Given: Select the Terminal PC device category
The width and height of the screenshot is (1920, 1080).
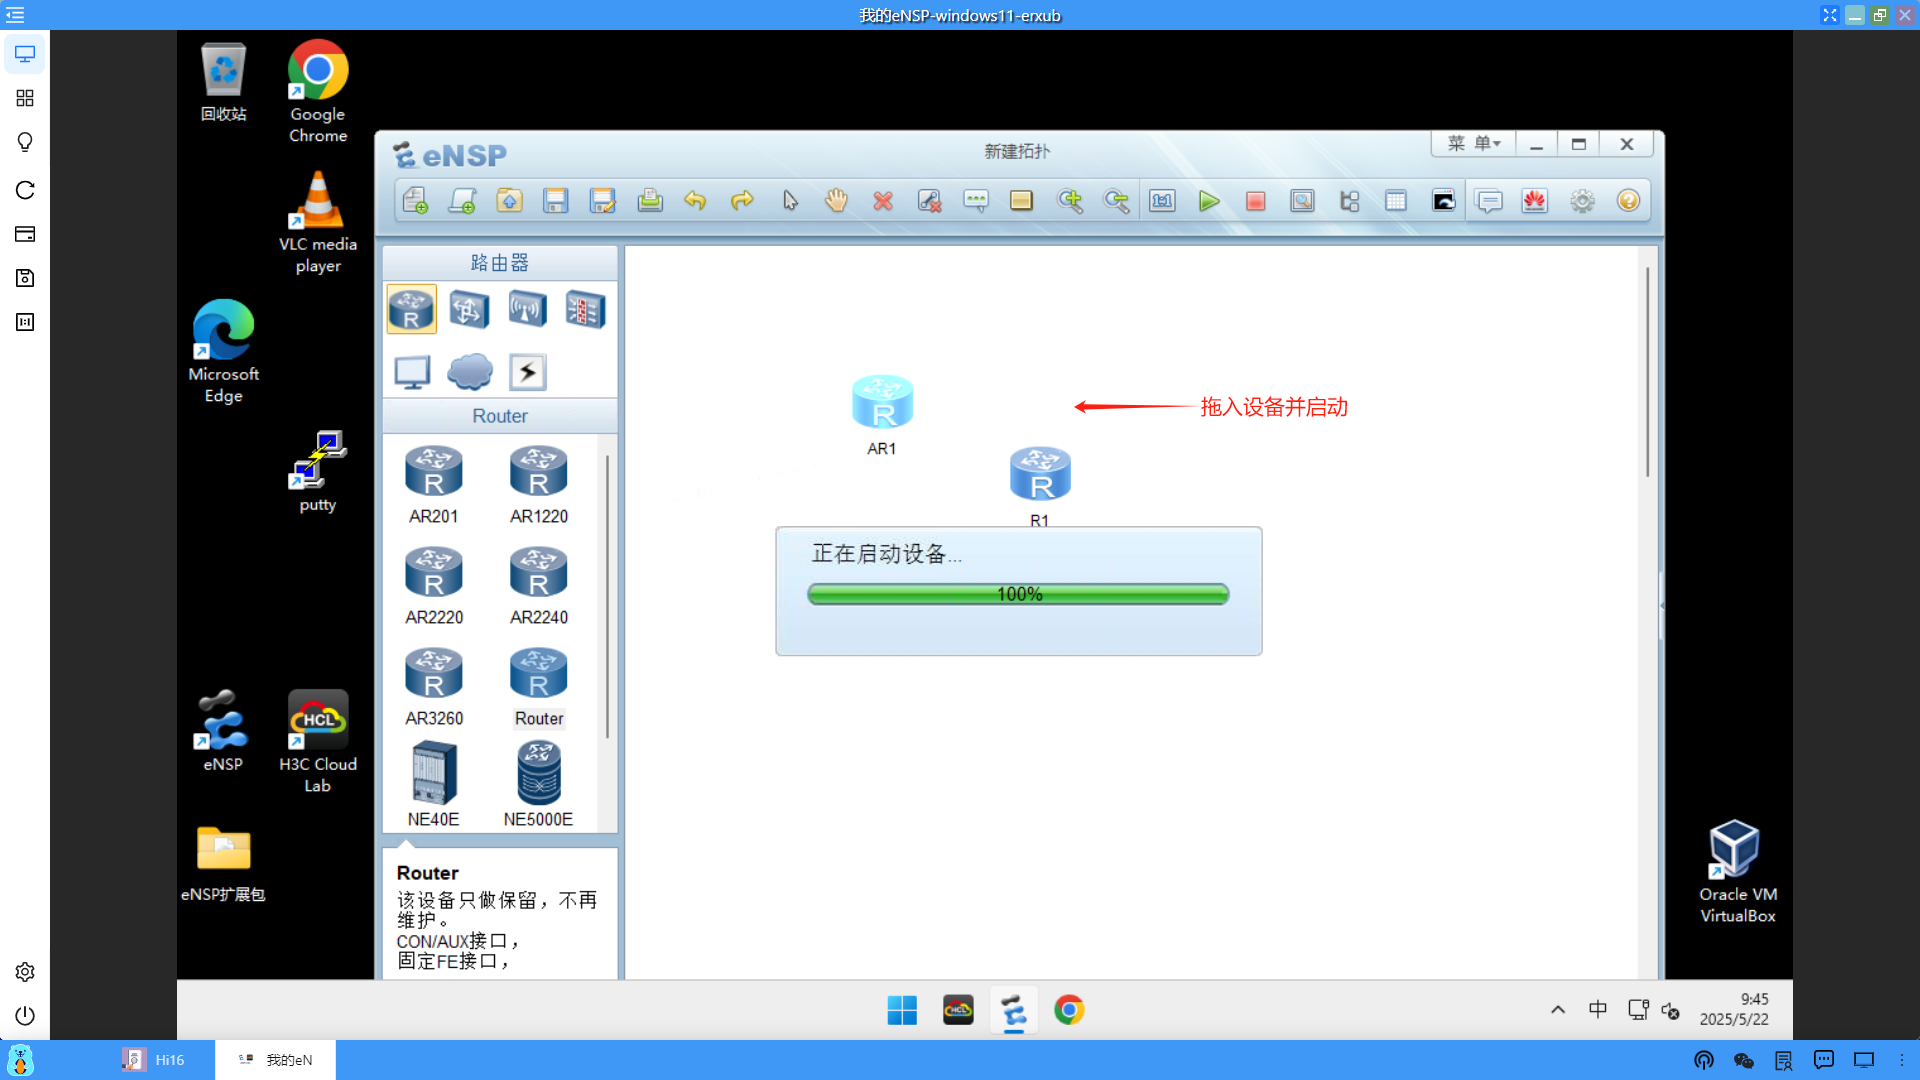Looking at the screenshot, I should tap(411, 371).
